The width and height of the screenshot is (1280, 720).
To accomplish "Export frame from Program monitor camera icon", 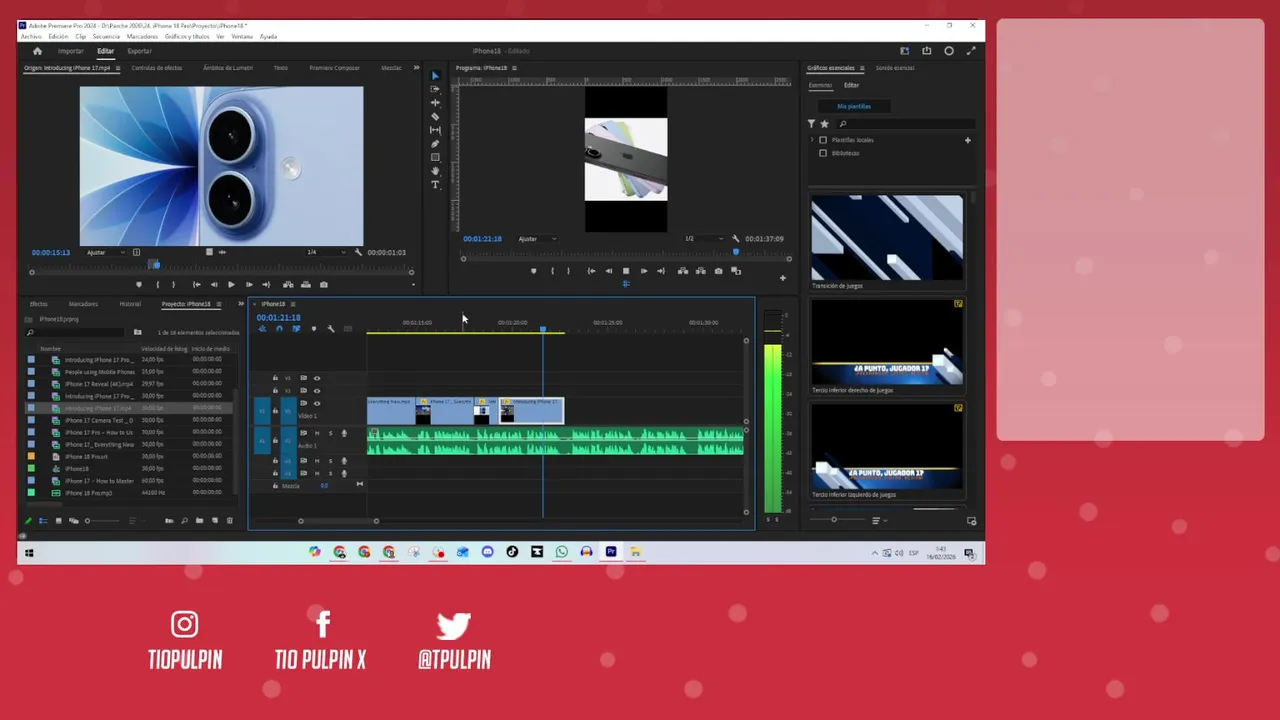I will click(x=718, y=271).
